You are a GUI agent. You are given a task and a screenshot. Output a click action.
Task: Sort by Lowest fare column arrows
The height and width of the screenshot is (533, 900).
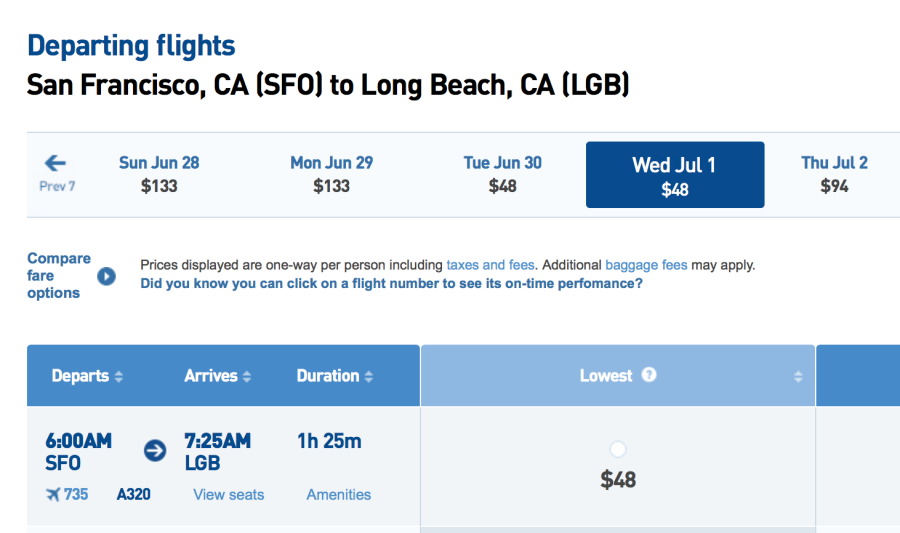(798, 377)
